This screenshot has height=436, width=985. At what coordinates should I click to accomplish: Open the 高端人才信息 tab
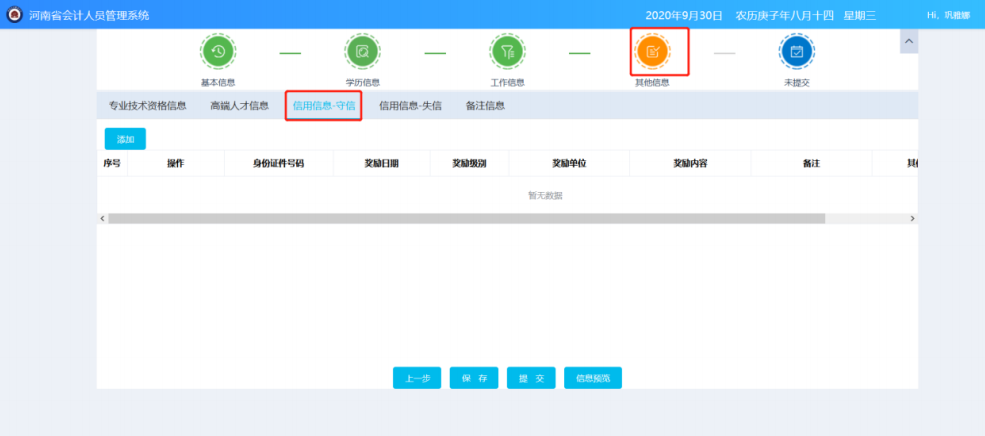click(x=239, y=106)
